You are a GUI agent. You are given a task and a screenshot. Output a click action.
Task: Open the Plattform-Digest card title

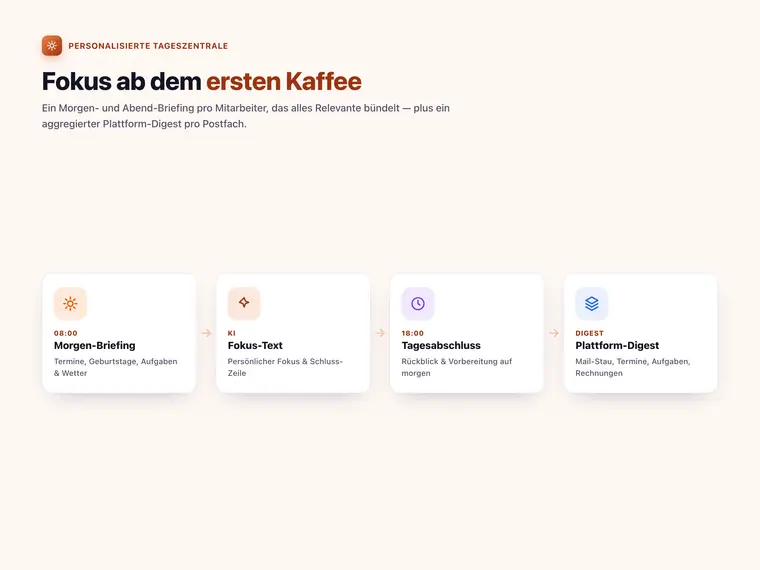[x=617, y=346]
